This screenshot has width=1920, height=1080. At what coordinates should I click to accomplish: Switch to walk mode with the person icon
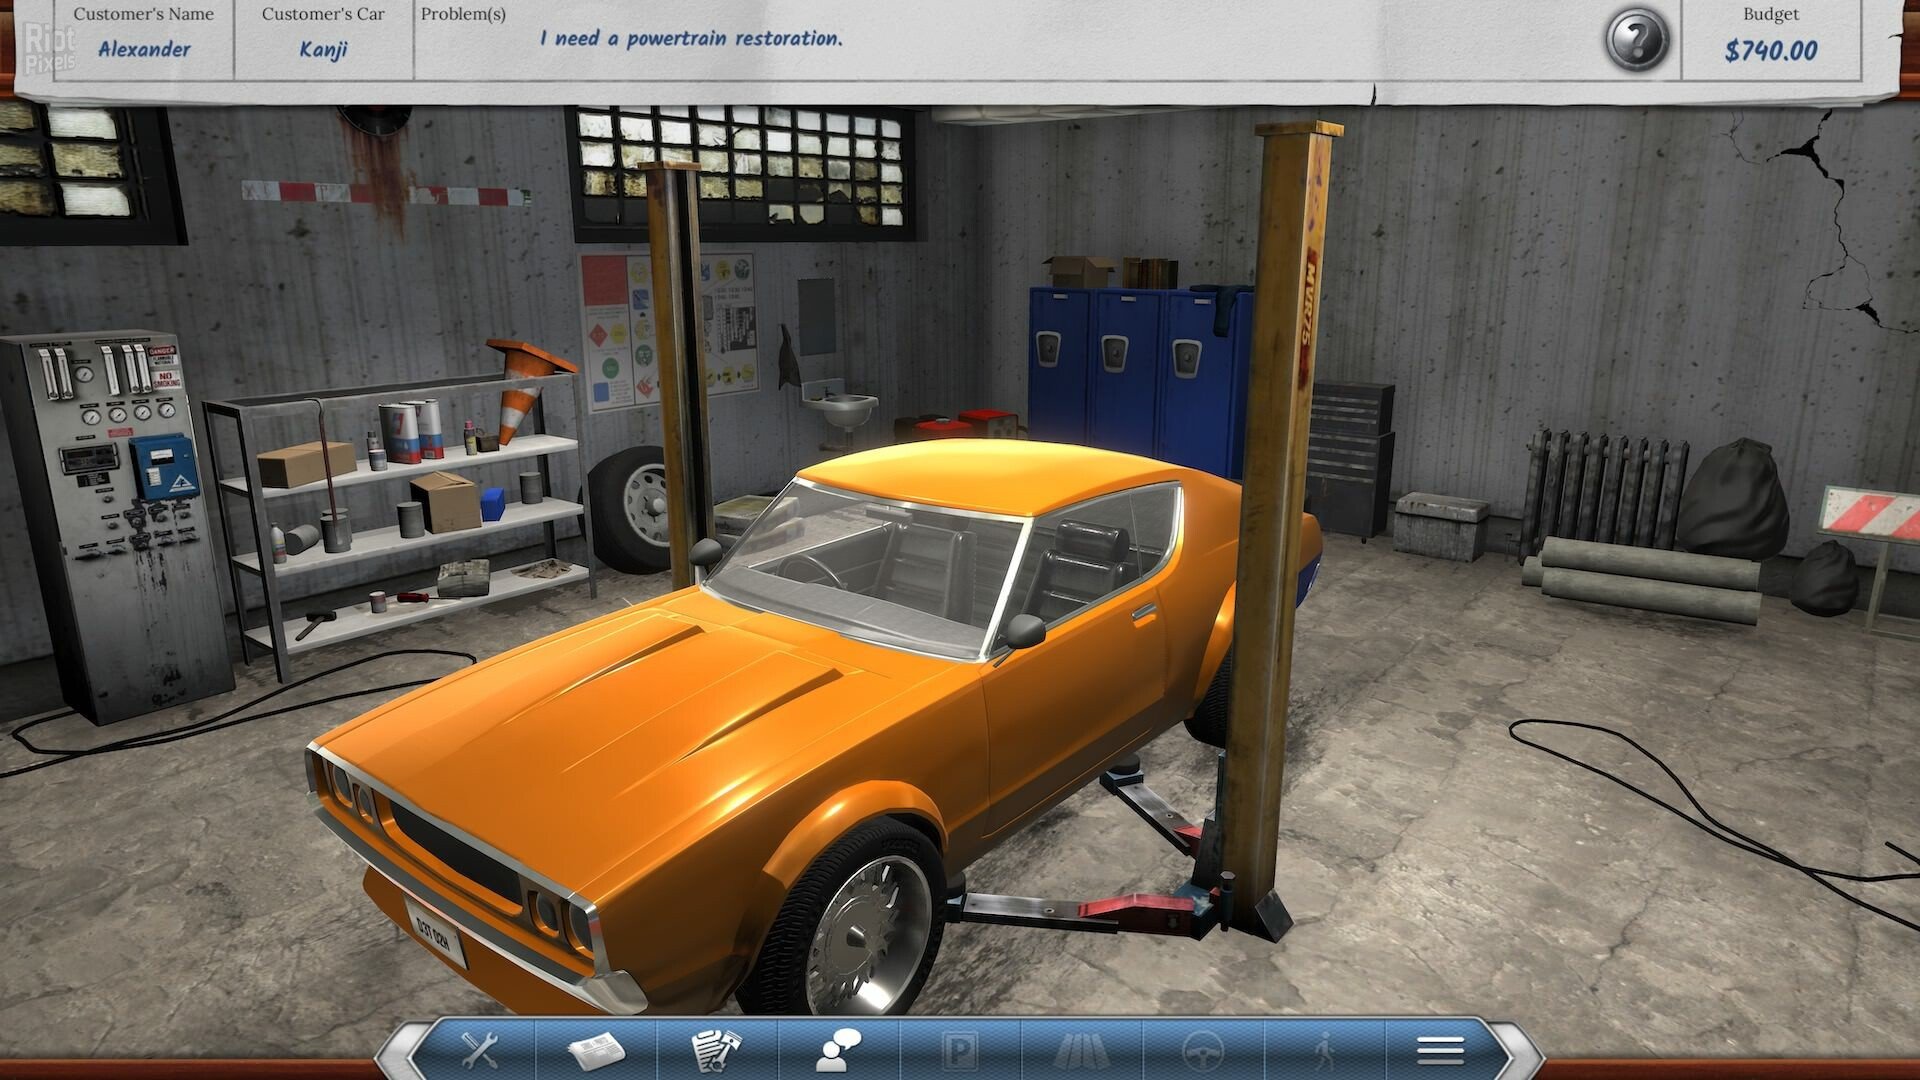coord(1322,1049)
